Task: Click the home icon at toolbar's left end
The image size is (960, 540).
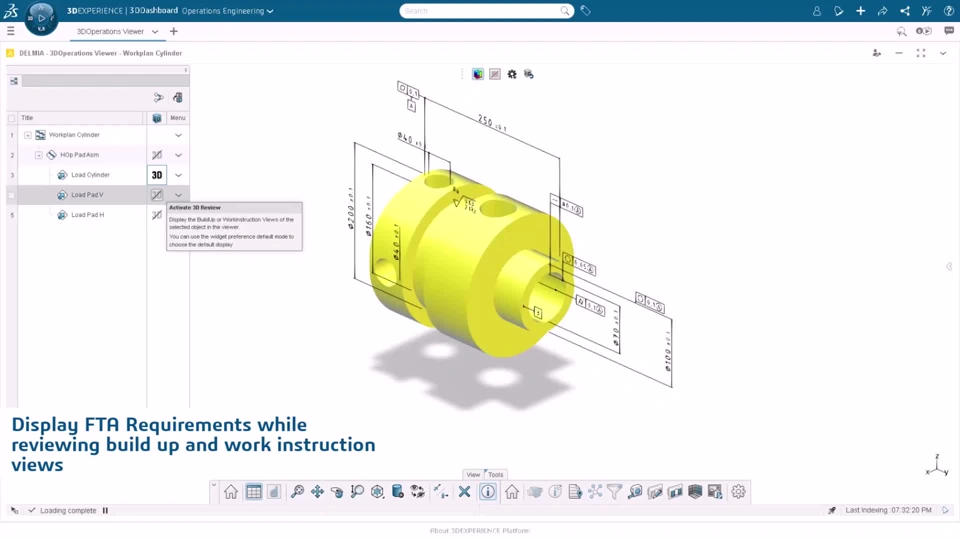Action: [x=231, y=492]
